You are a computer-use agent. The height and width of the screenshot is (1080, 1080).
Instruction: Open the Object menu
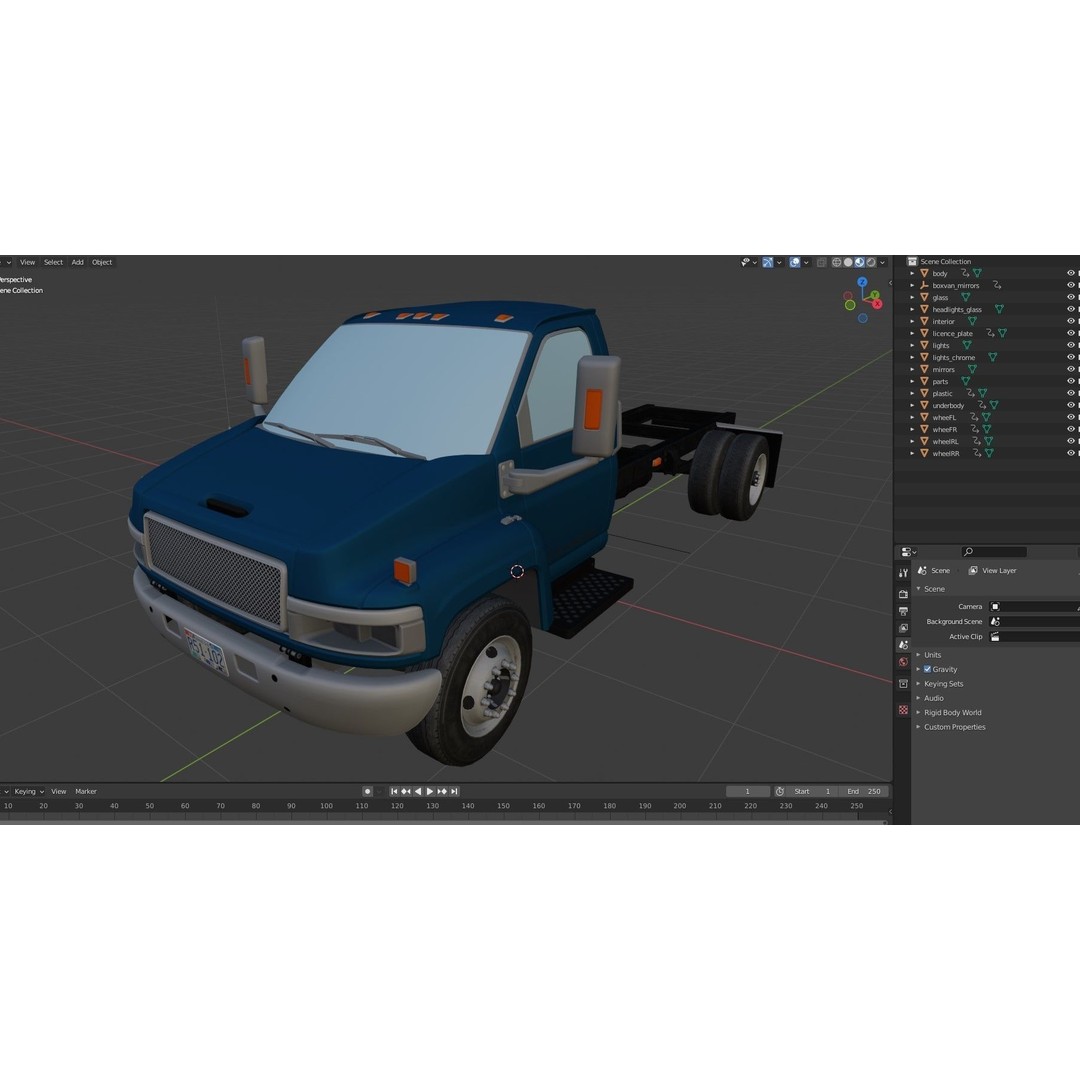[x=101, y=262]
